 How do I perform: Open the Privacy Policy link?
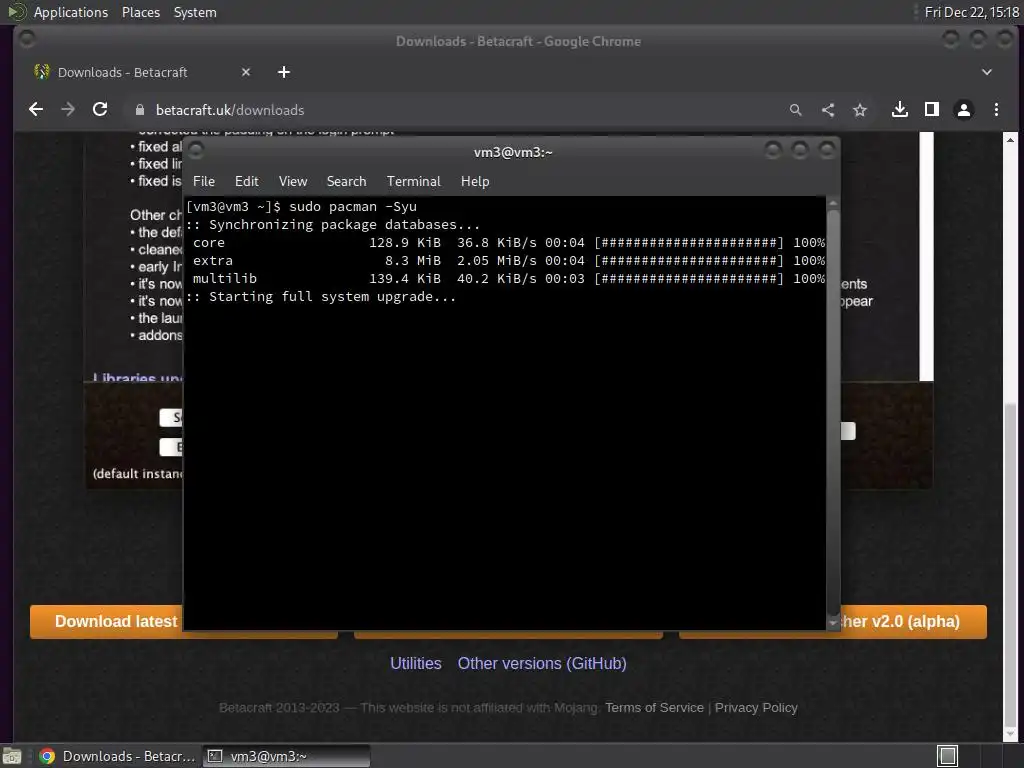[756, 707]
